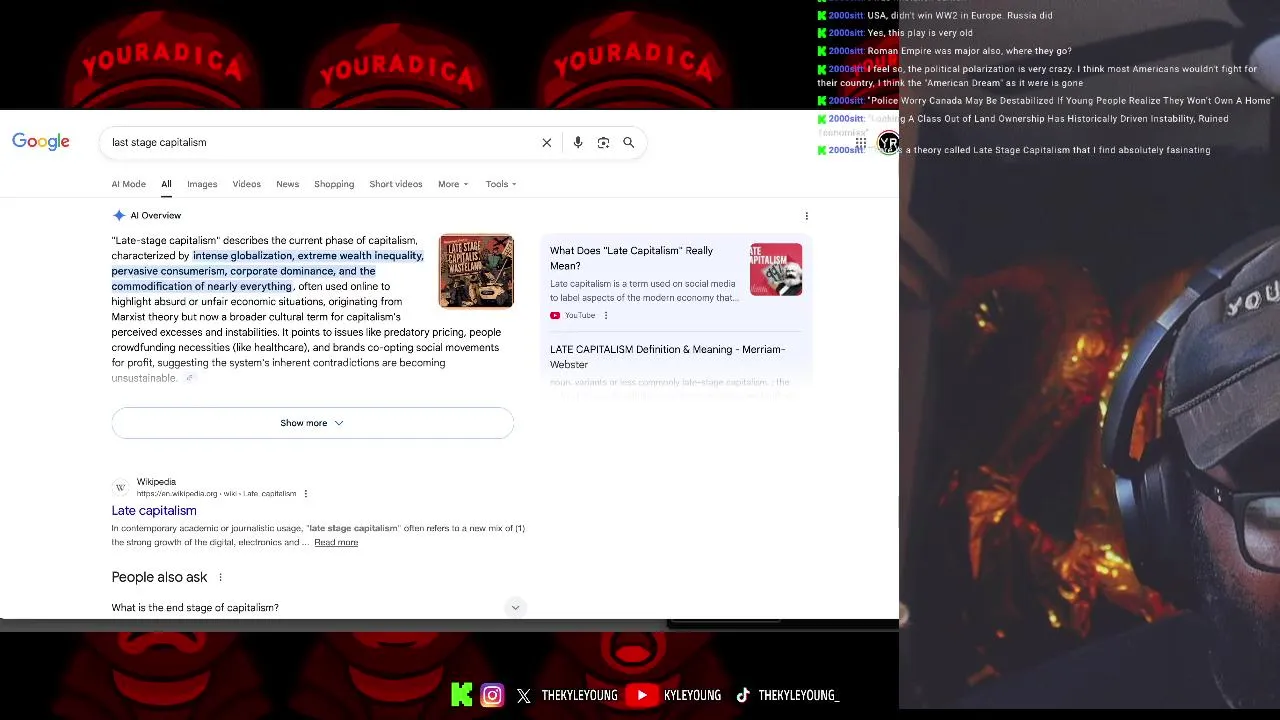Open People also ask options menu
The height and width of the screenshot is (720, 1280).
coord(221,578)
